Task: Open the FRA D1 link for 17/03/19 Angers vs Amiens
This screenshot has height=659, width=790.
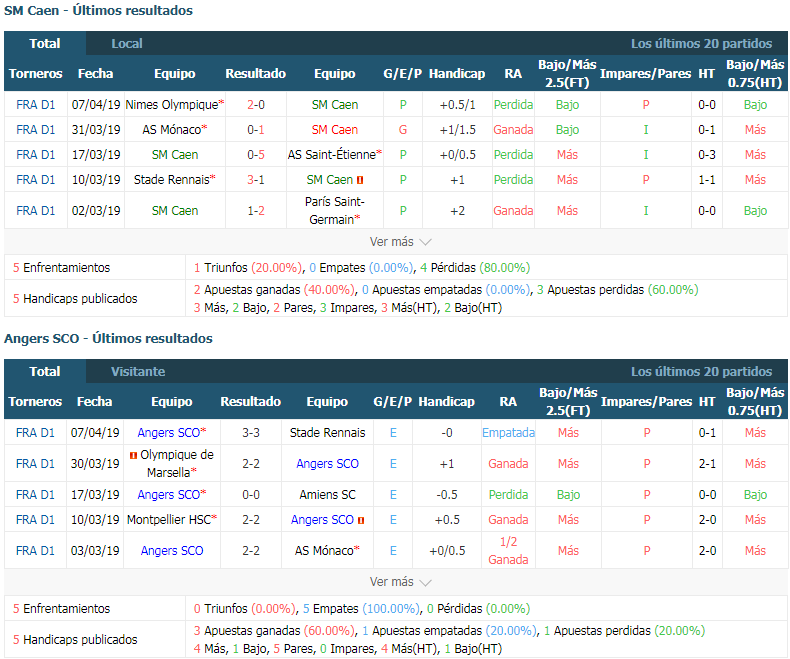Action: 35,495
